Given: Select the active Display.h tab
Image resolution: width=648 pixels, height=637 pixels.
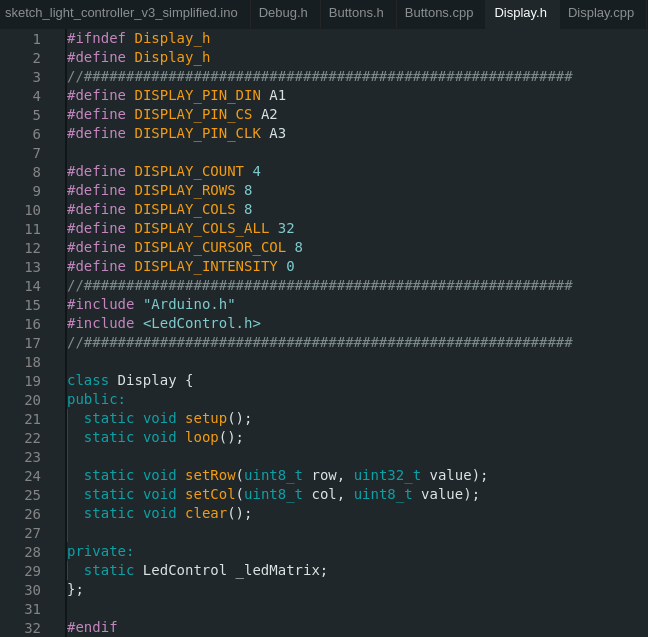Looking at the screenshot, I should (x=520, y=13).
